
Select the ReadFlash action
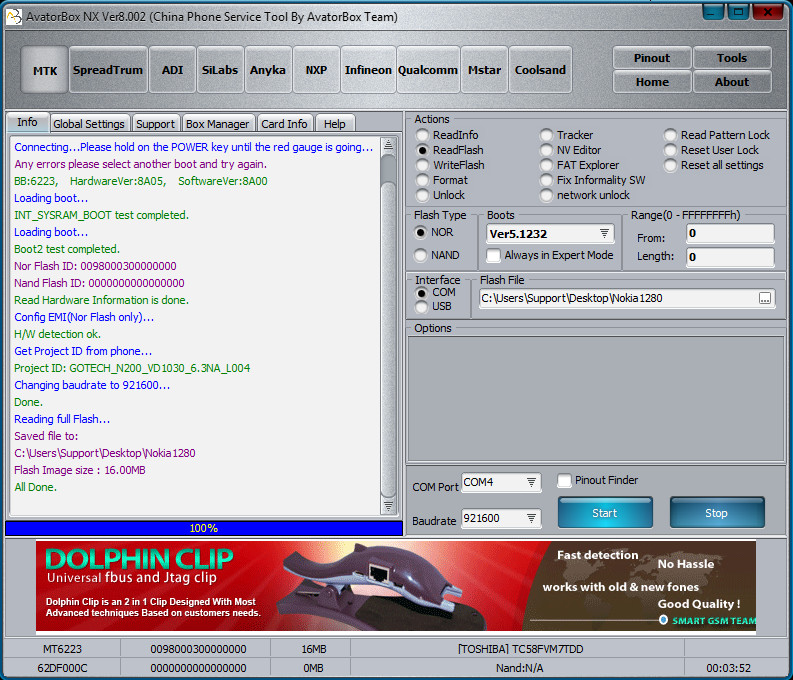click(x=450, y=150)
